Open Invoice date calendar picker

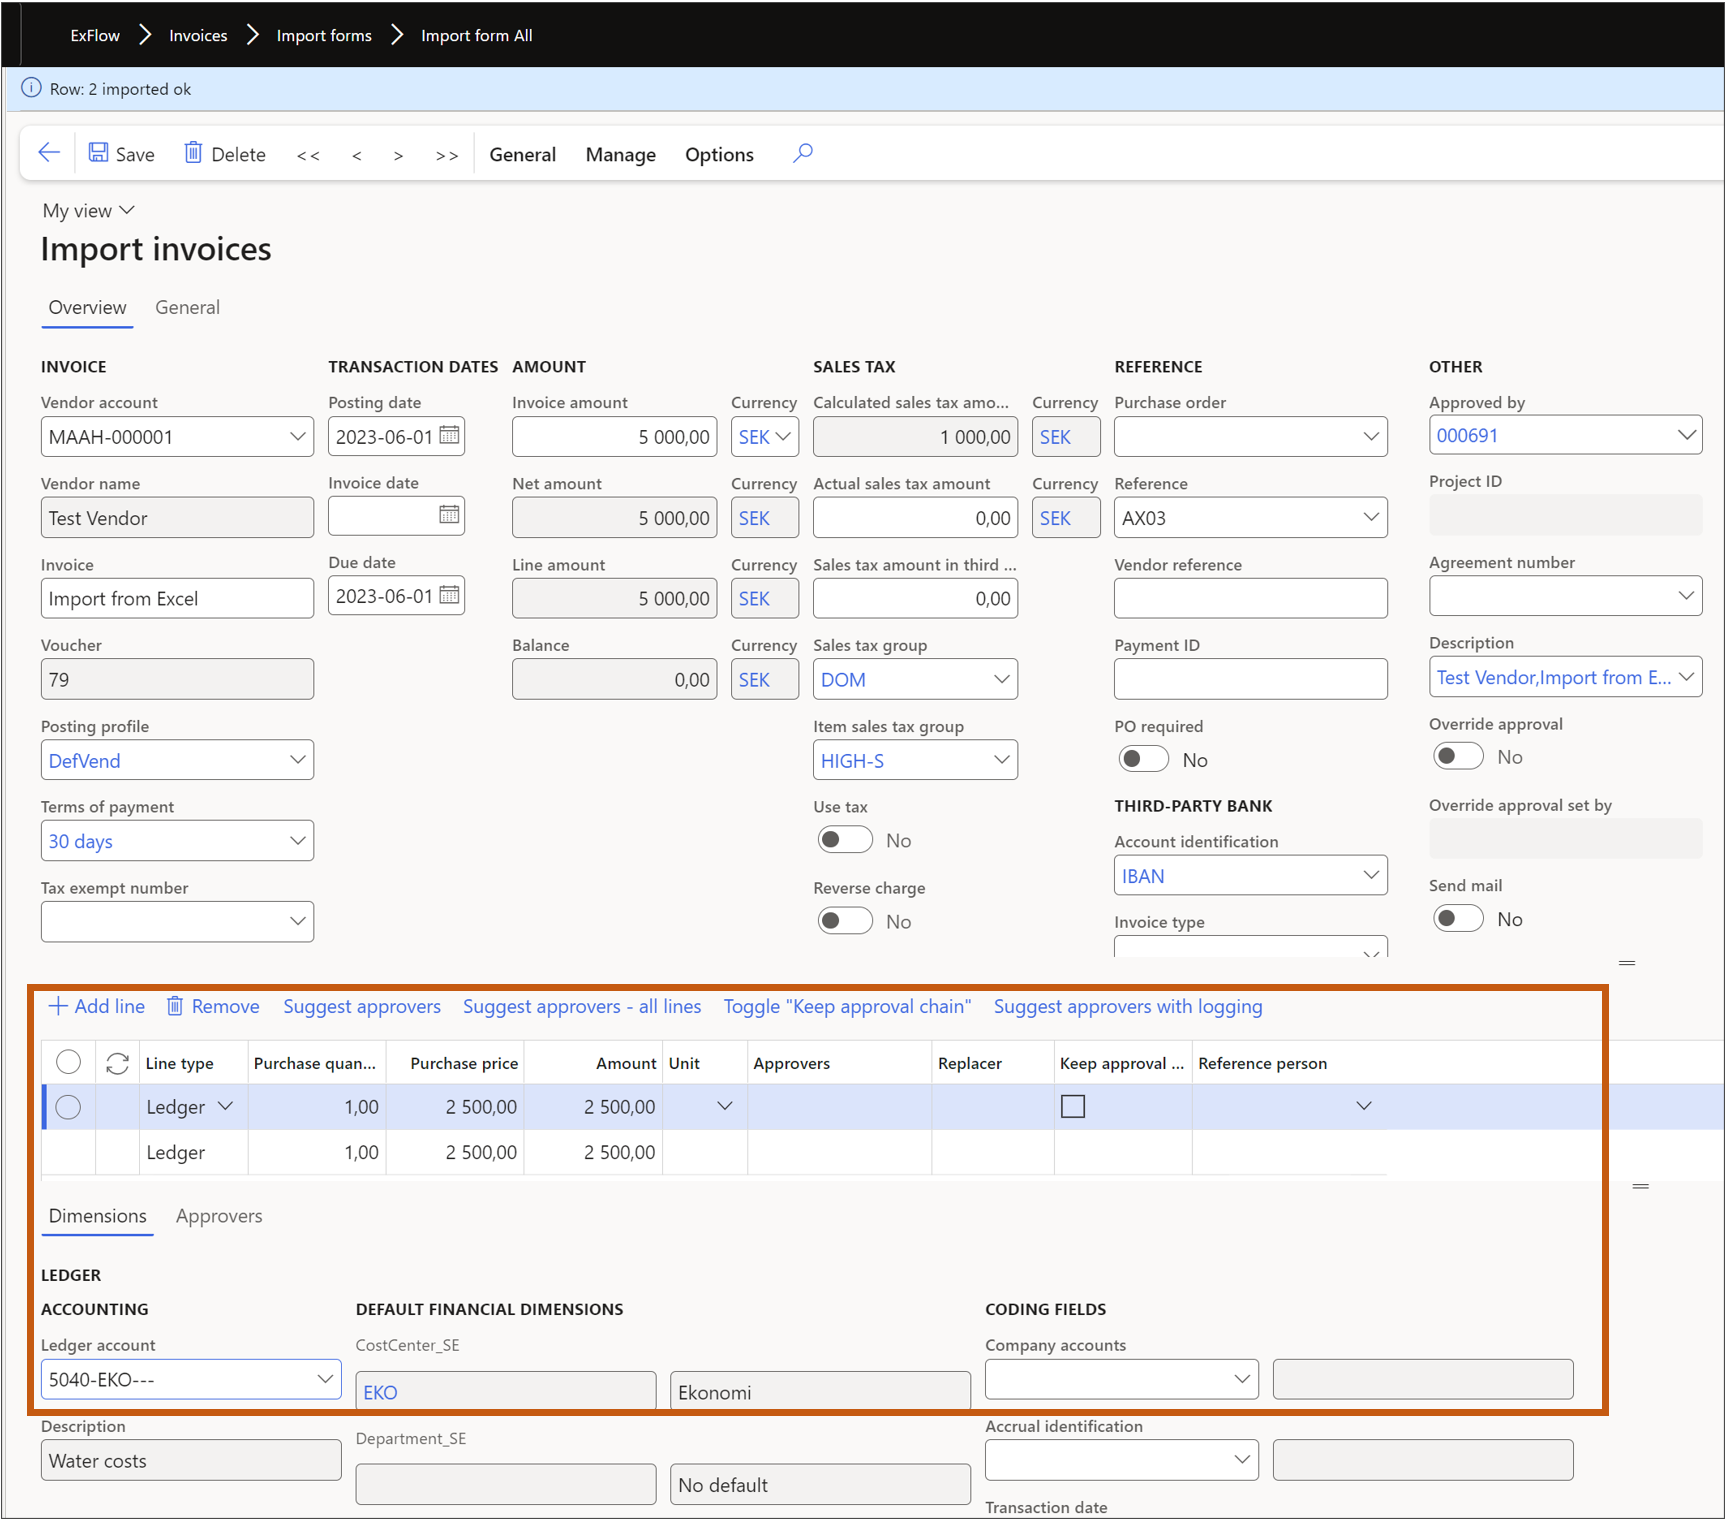coord(450,515)
